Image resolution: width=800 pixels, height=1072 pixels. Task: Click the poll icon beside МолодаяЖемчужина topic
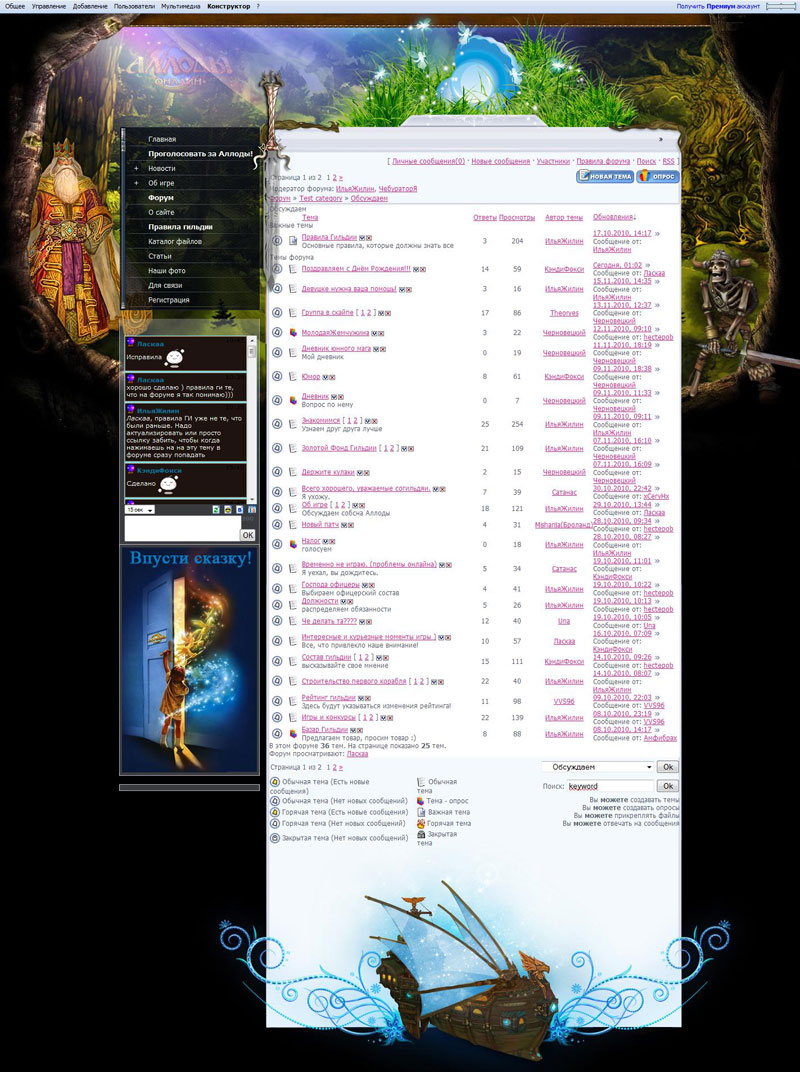293,333
